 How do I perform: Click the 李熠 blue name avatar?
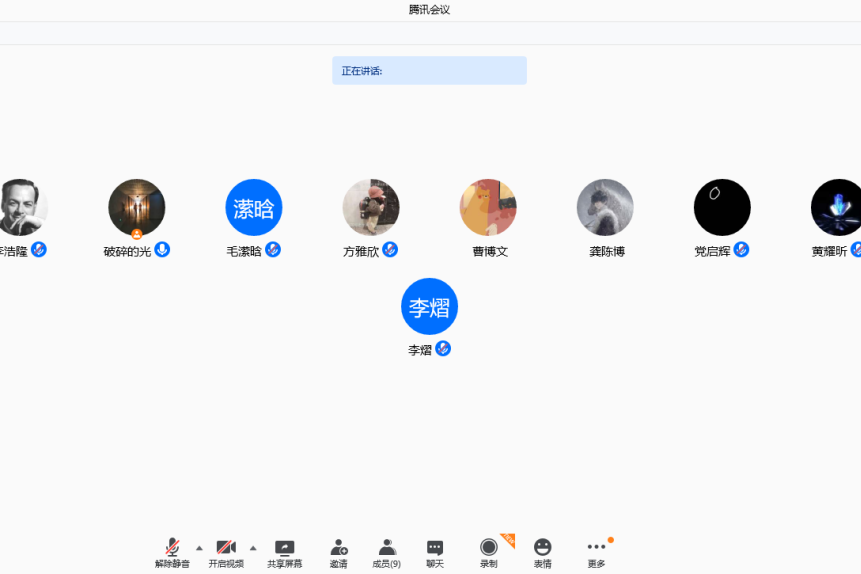[429, 306]
